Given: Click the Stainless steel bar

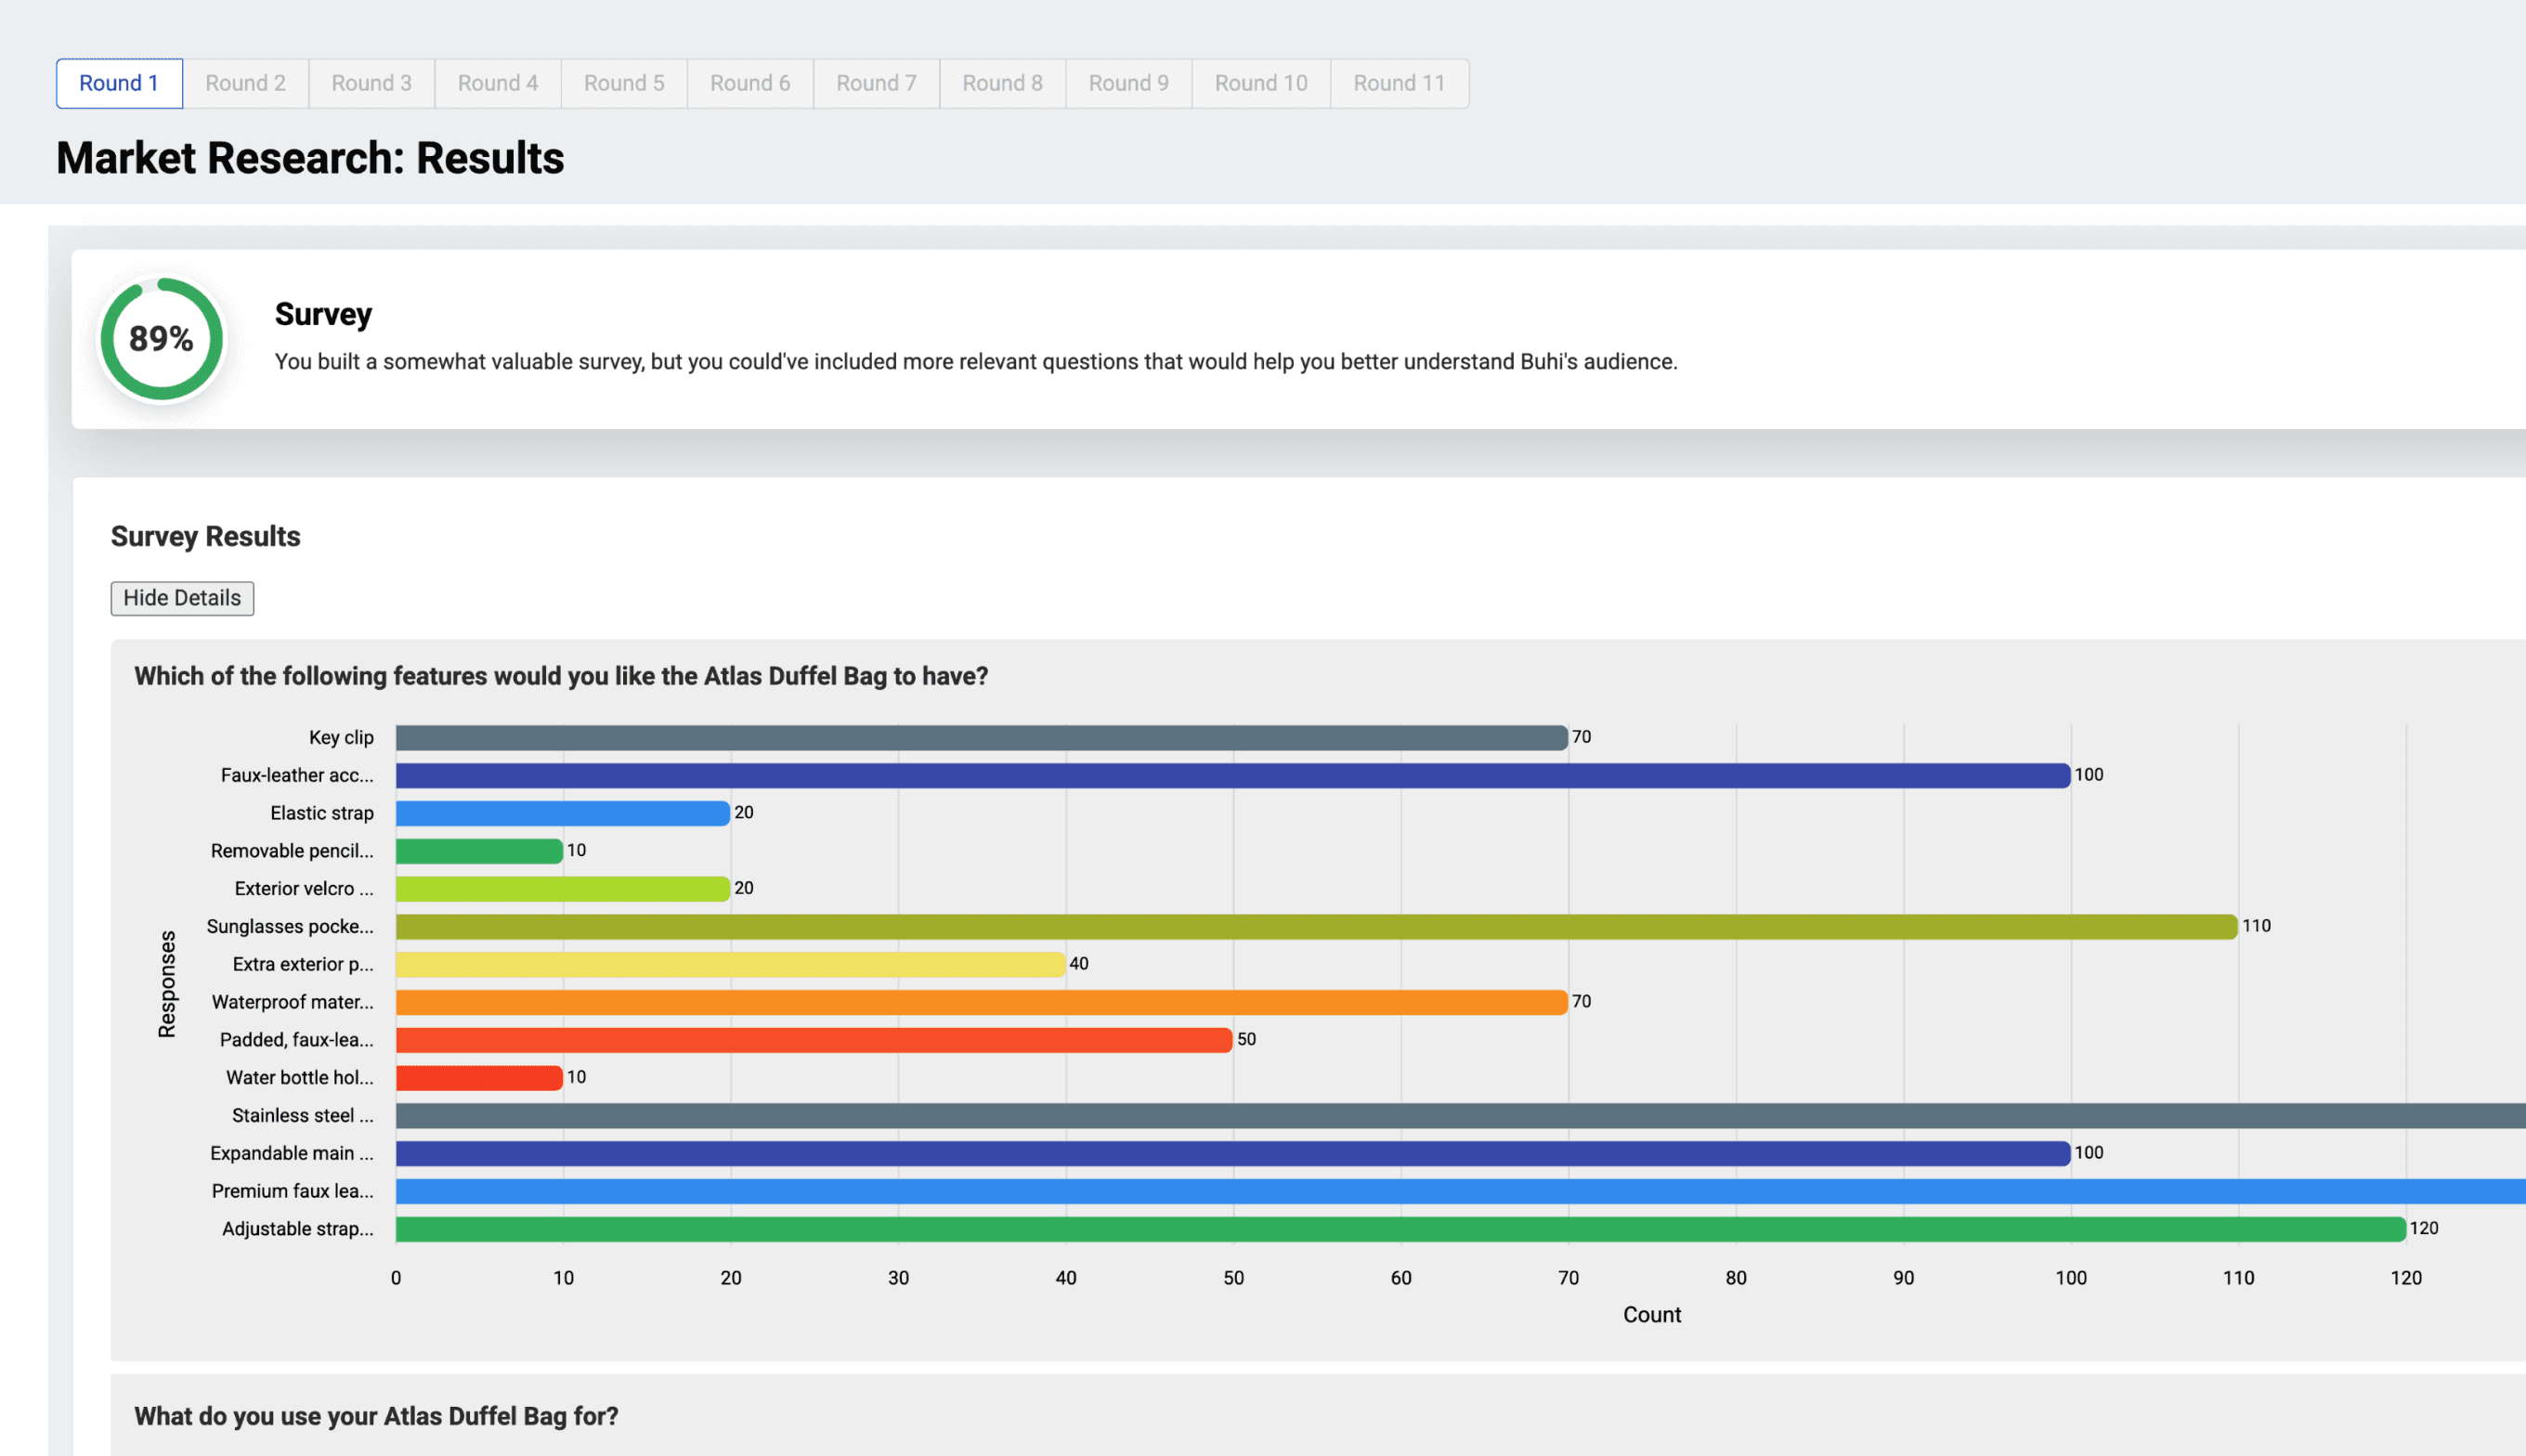Looking at the screenshot, I should point(1460,1116).
